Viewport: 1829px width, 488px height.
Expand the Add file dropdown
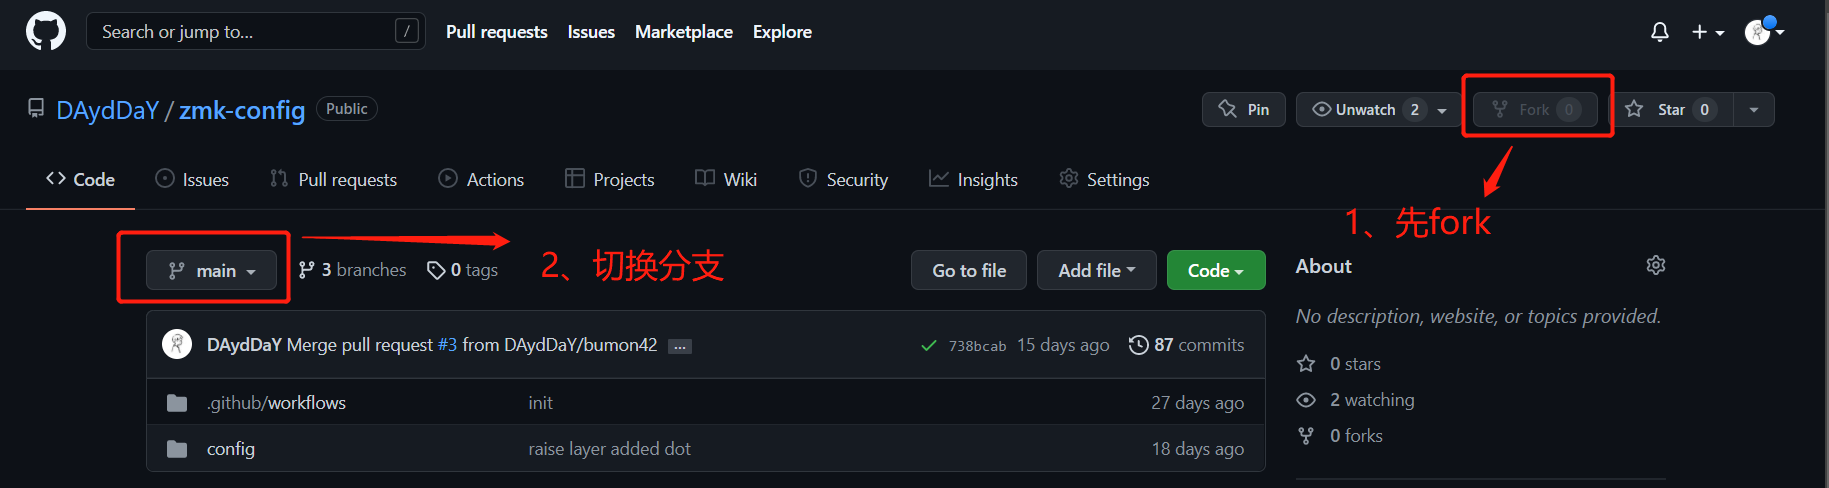(1096, 271)
